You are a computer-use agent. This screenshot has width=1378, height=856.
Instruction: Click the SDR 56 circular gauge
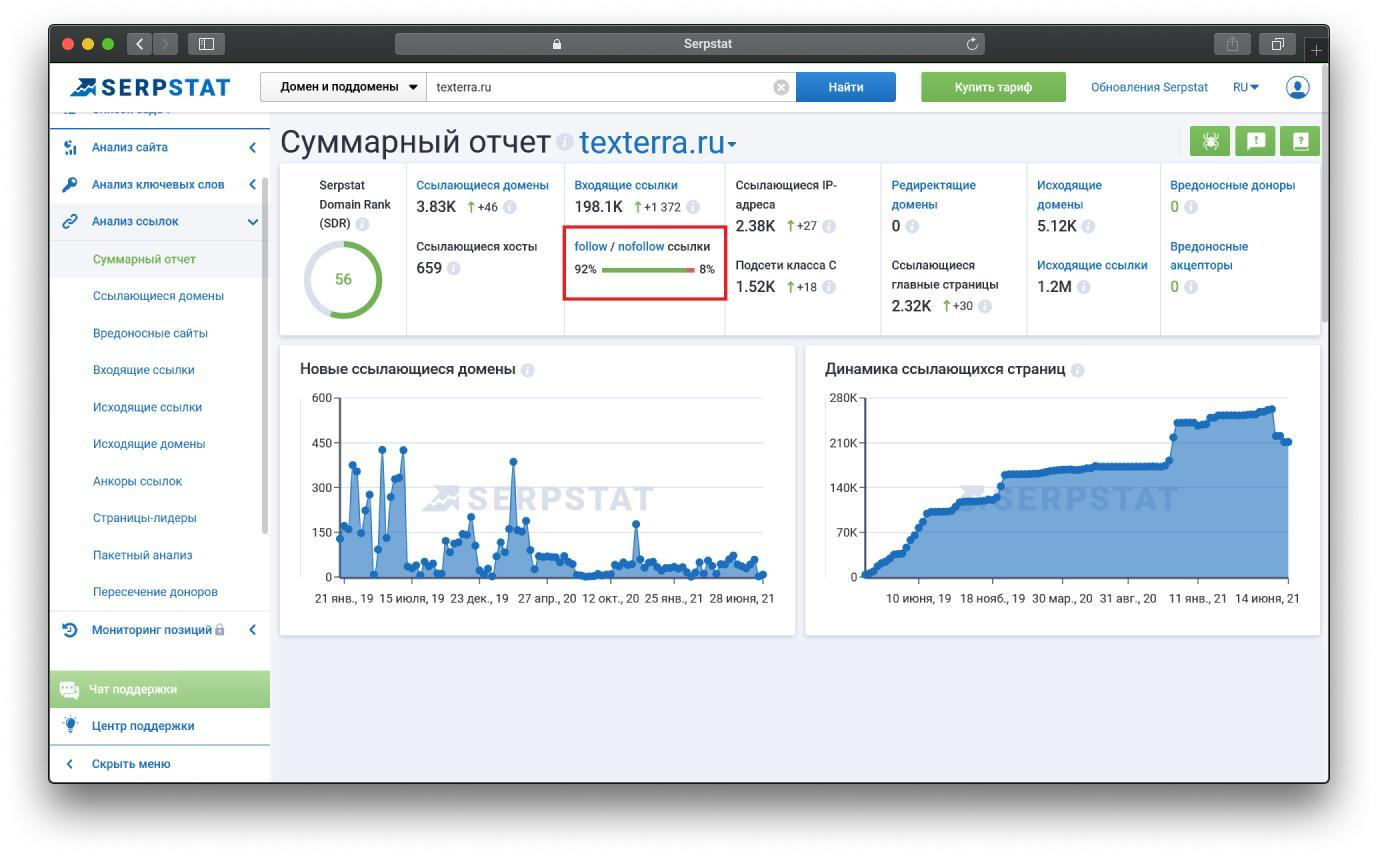(343, 280)
